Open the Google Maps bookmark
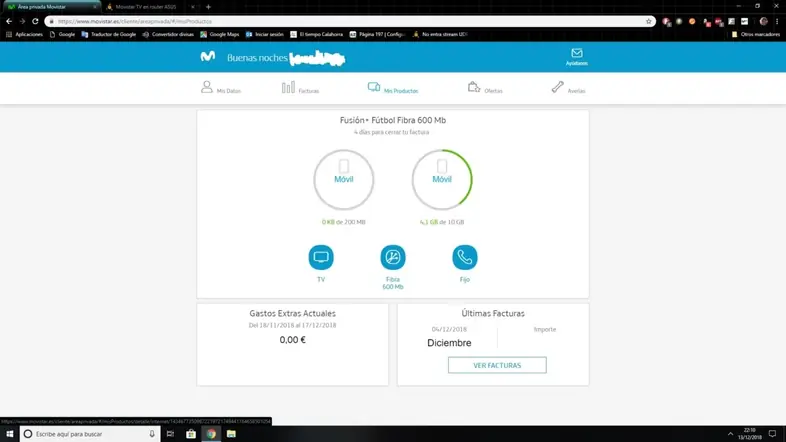This screenshot has width=786, height=442. coord(220,35)
